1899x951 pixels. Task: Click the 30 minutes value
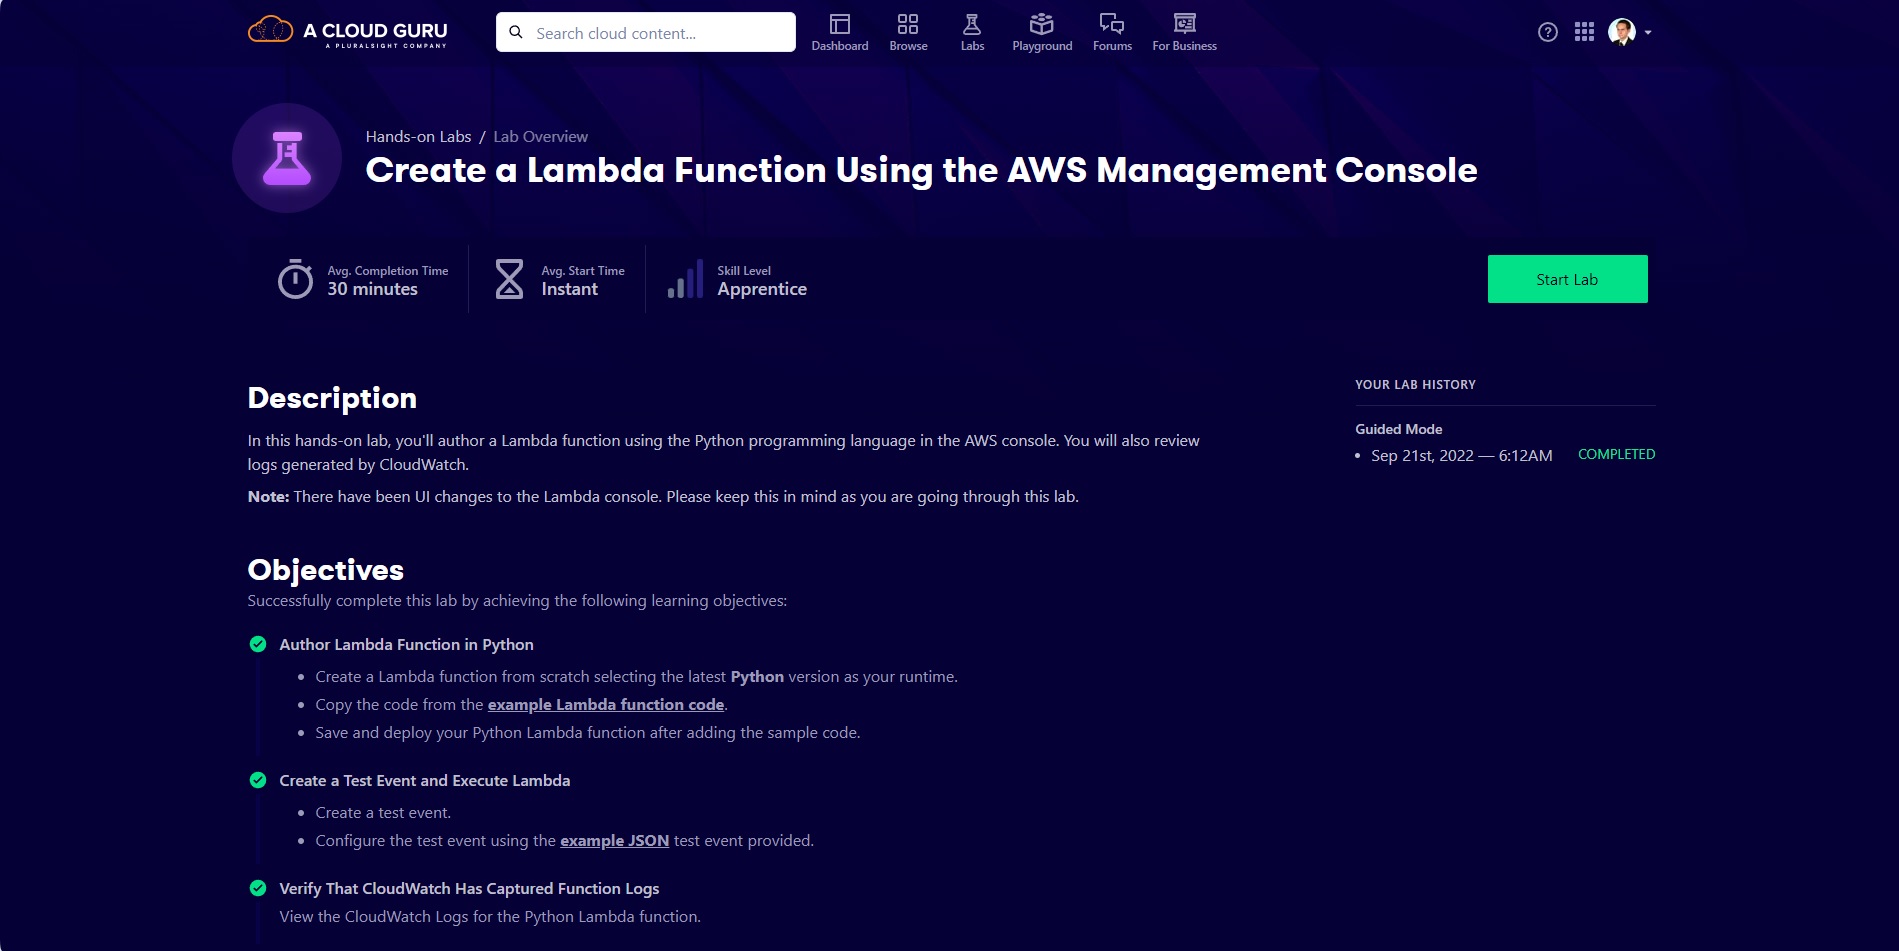click(x=372, y=289)
